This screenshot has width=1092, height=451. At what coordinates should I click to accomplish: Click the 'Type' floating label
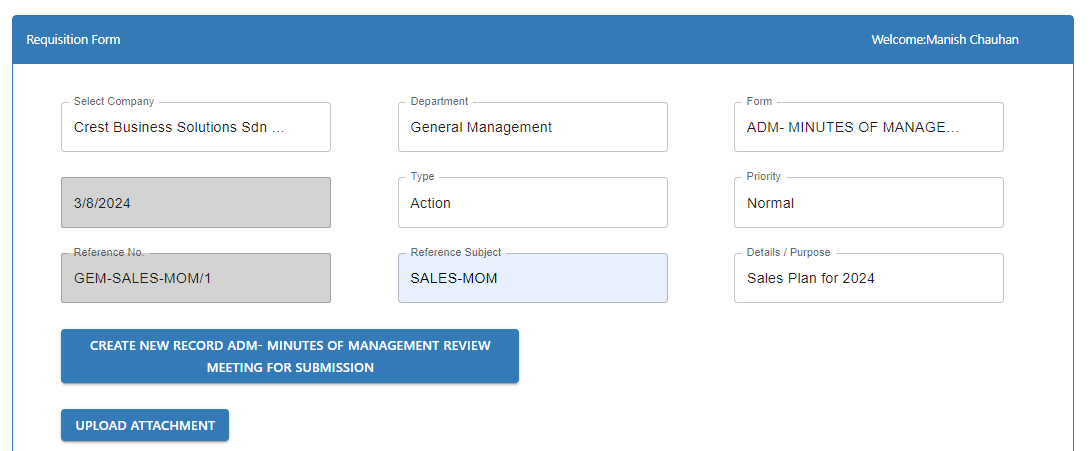[x=422, y=177]
